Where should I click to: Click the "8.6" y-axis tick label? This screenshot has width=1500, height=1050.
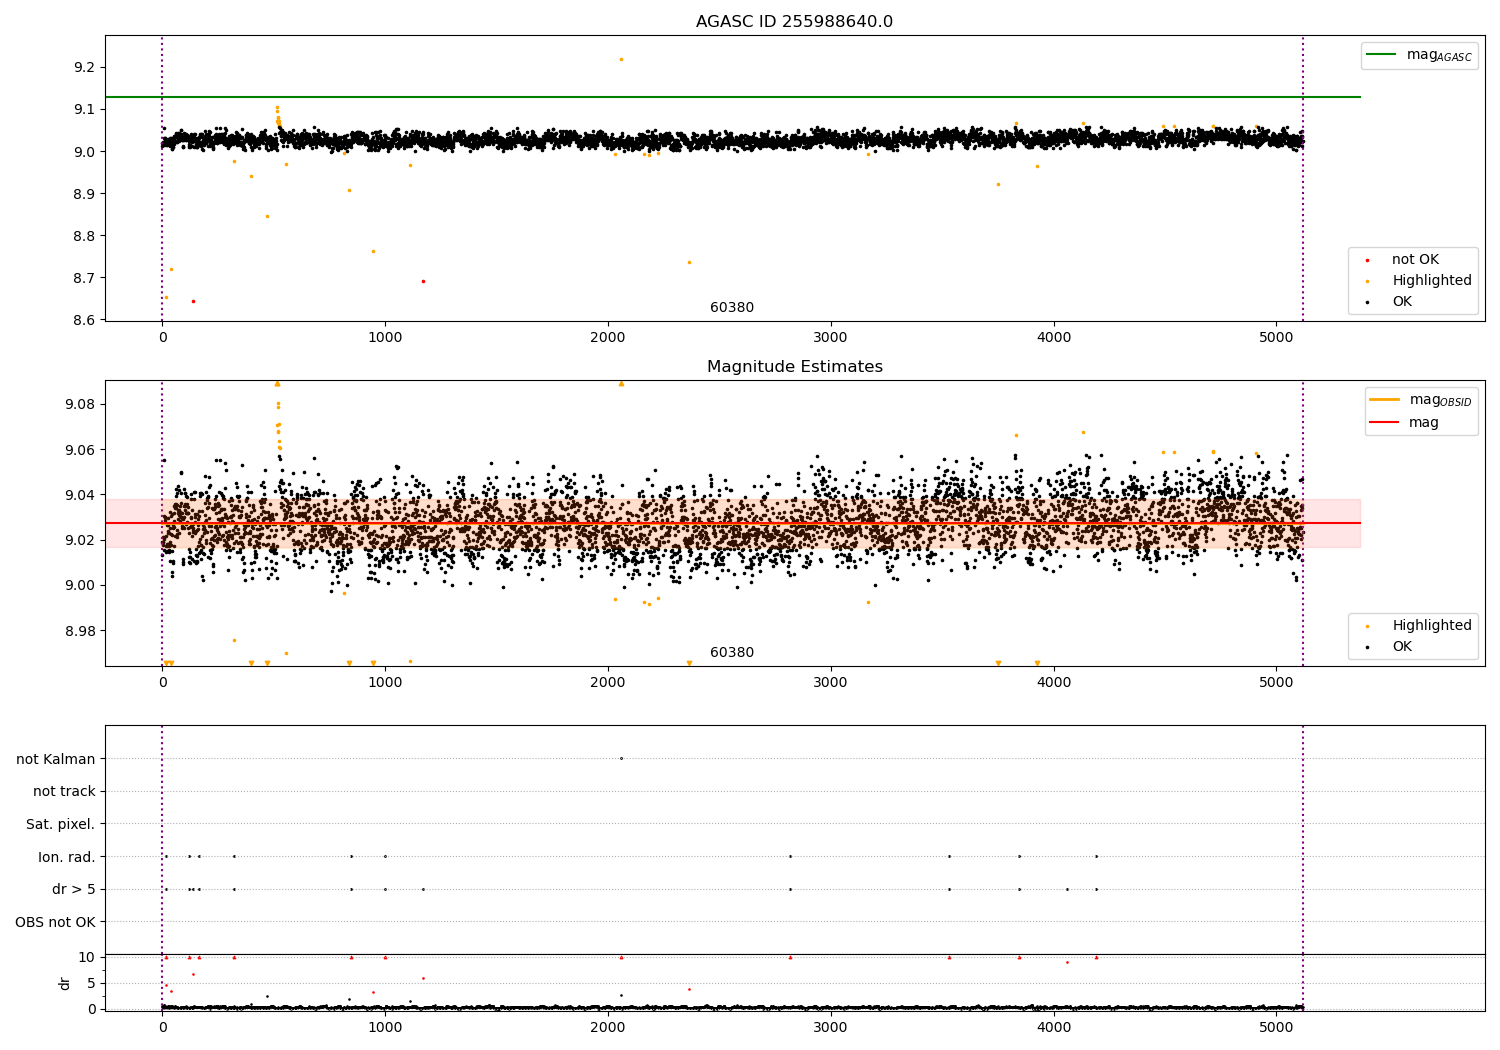[84, 320]
